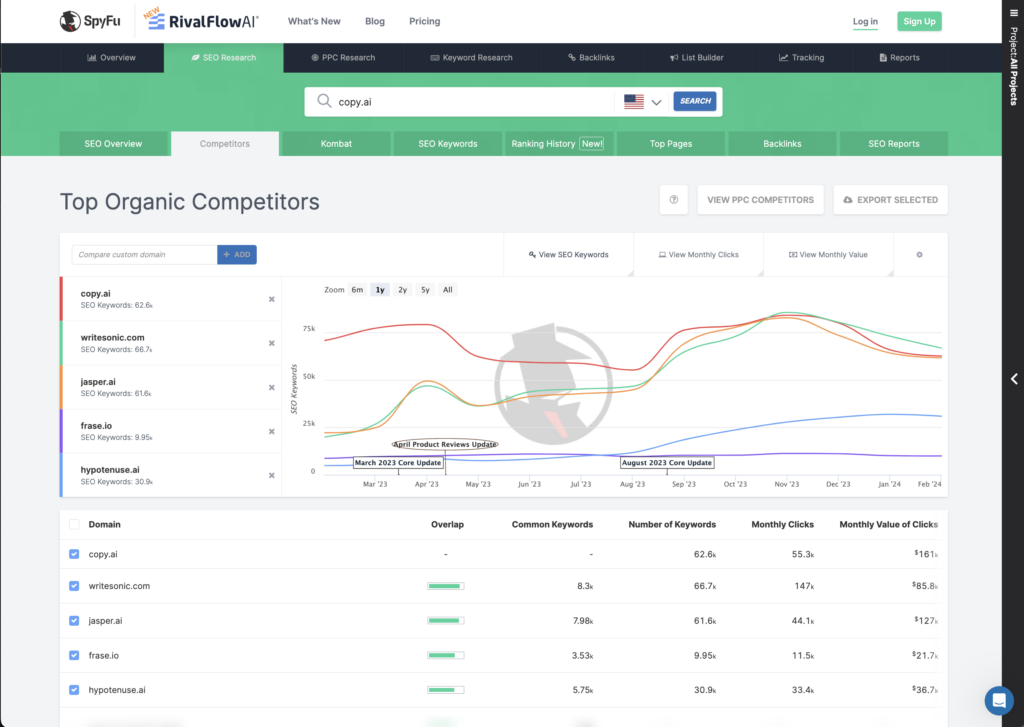Open the What's New link

[x=314, y=21]
